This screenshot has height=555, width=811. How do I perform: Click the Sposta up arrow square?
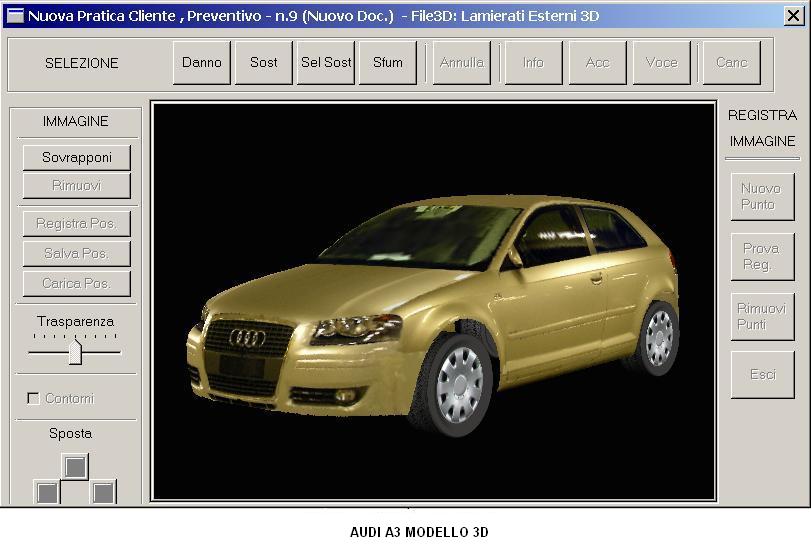76,467
